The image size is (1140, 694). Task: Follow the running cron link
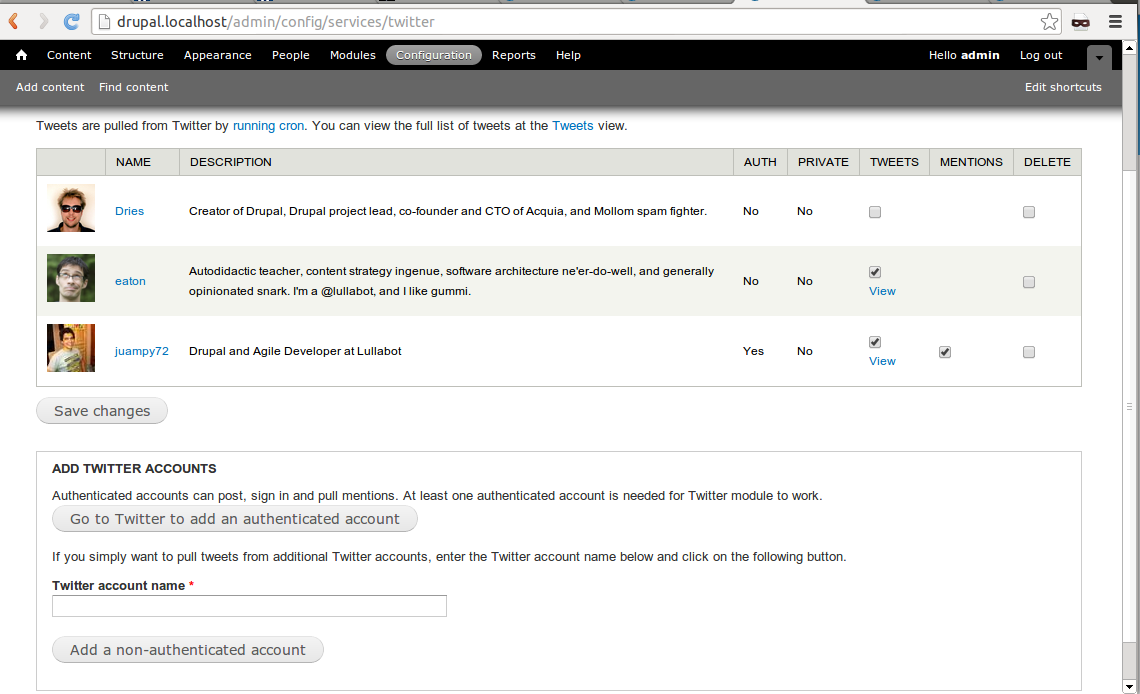coord(268,126)
